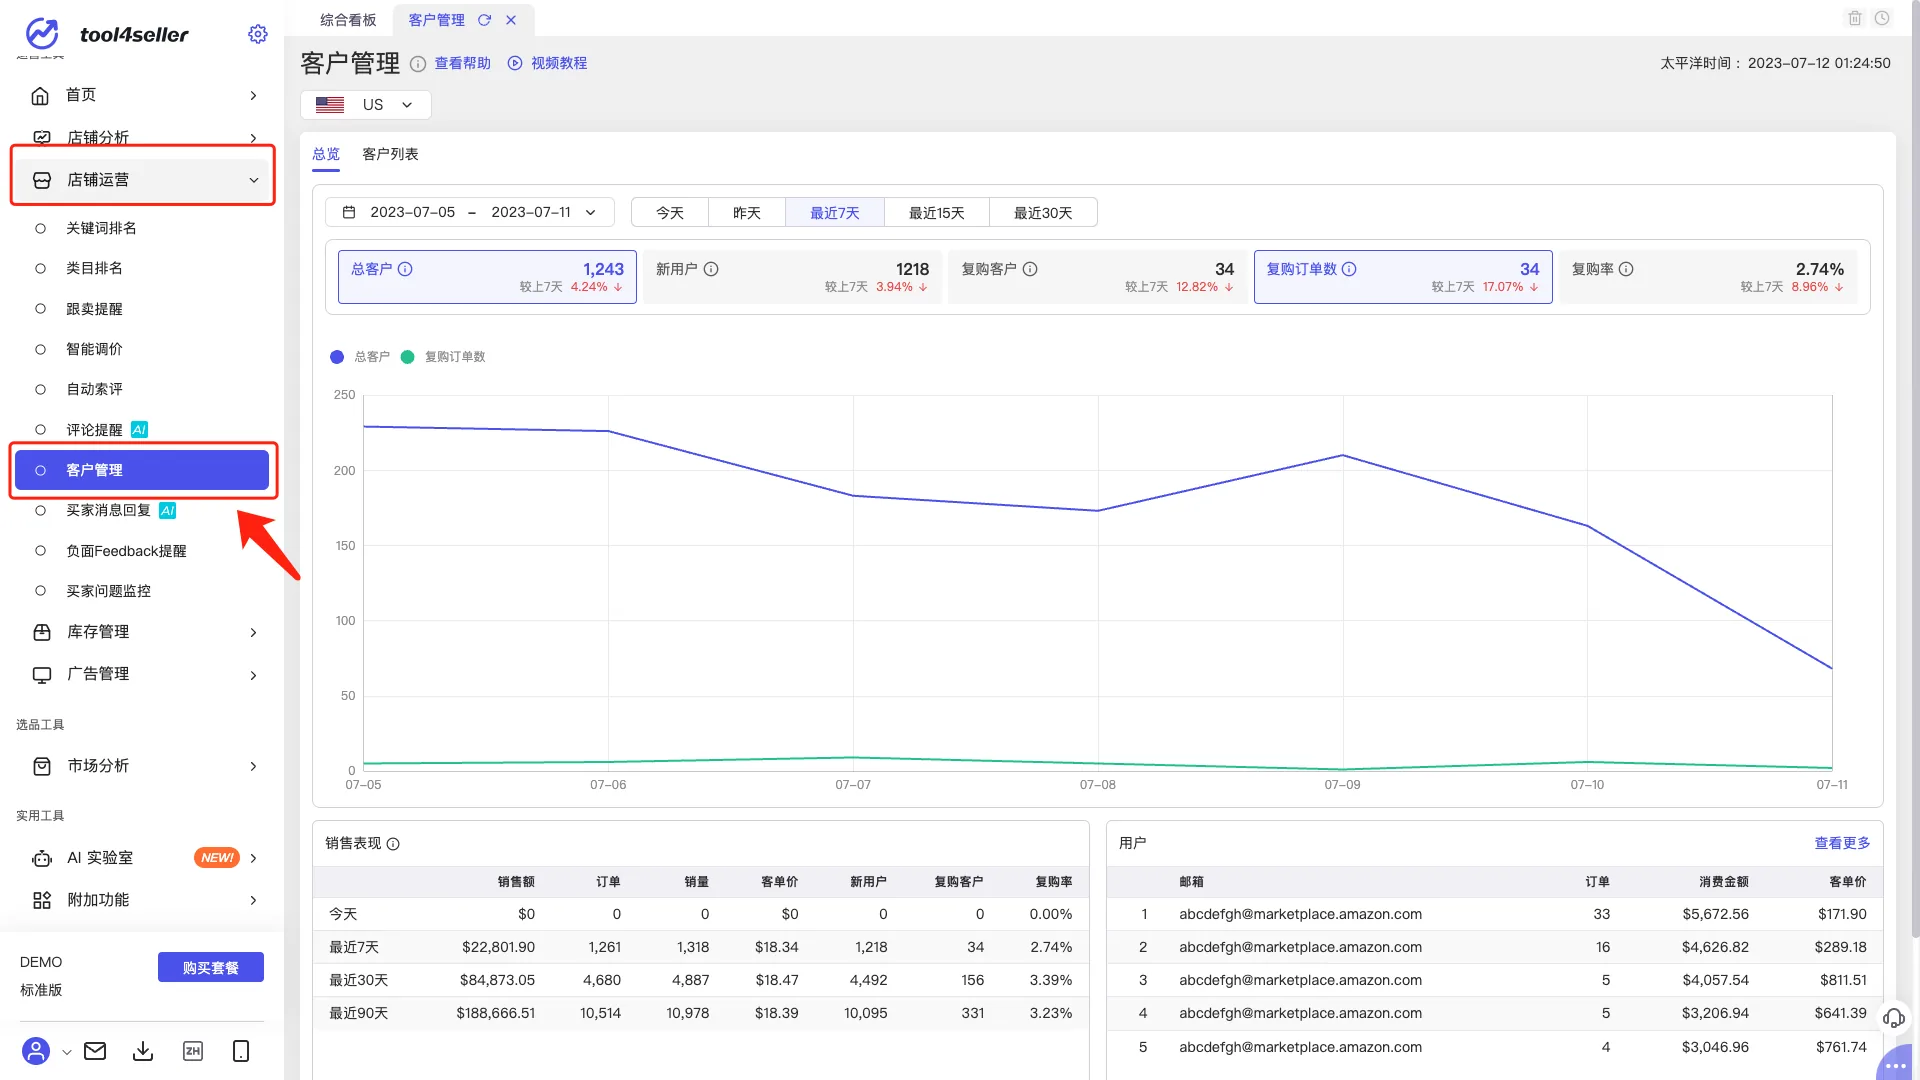Click the tool4seller logo icon
This screenshot has width=1920, height=1080.
click(42, 34)
